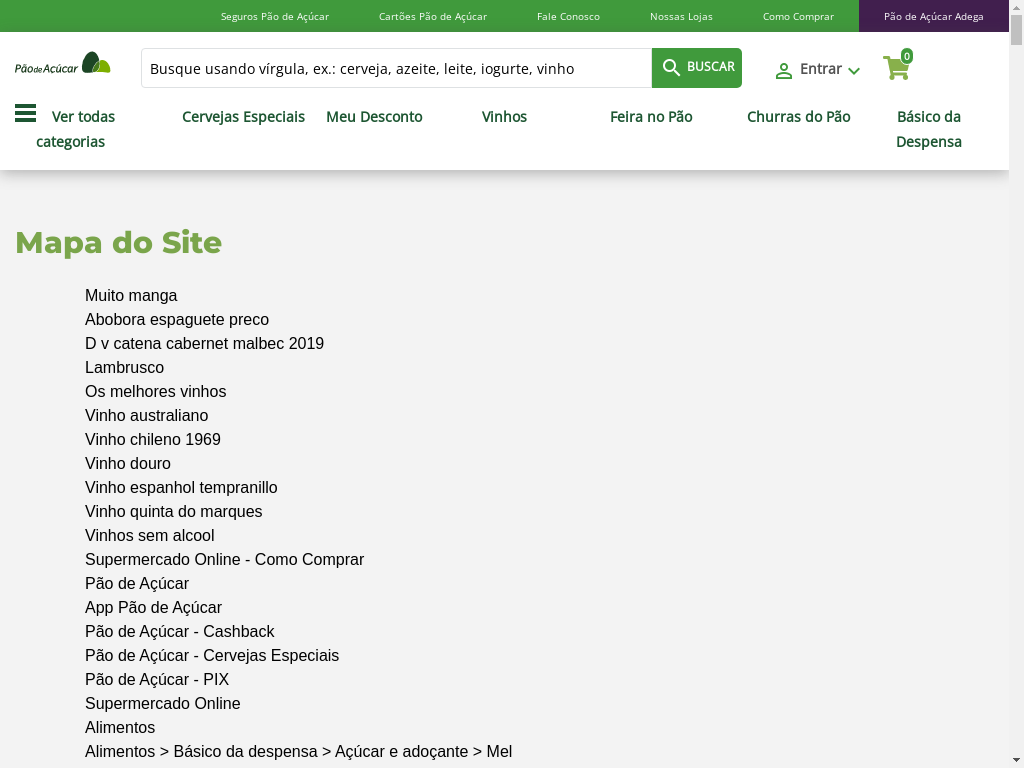Open the Fale Conosco link
This screenshot has height=768, width=1024.
[568, 16]
